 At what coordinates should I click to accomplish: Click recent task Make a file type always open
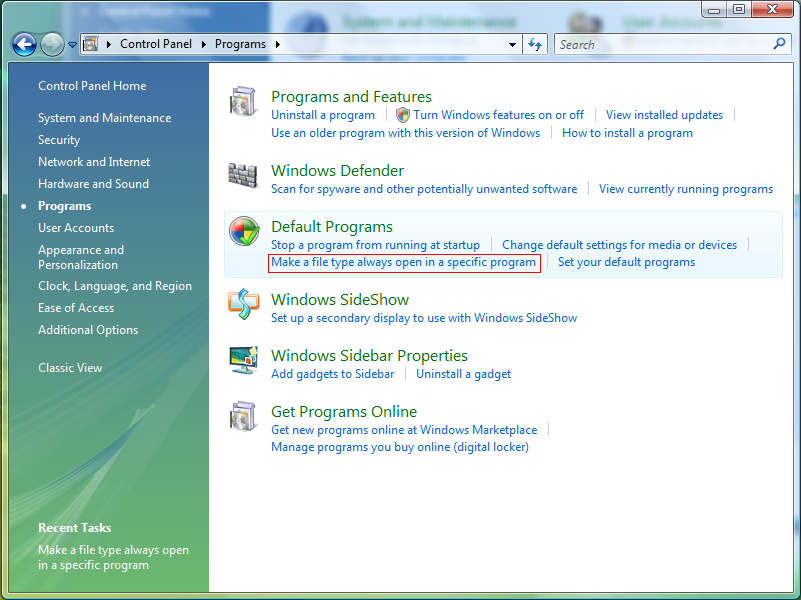click(x=113, y=558)
